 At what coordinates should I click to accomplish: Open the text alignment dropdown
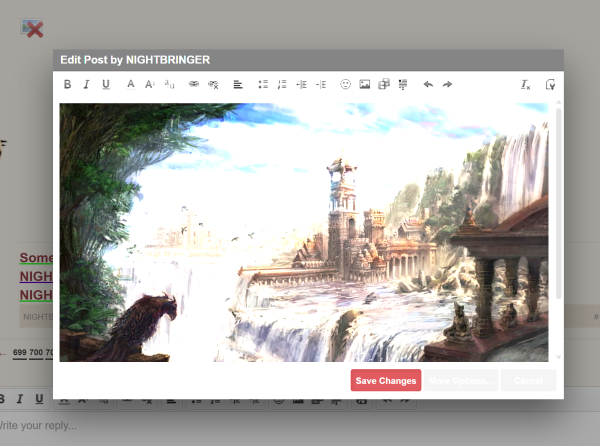(x=238, y=85)
